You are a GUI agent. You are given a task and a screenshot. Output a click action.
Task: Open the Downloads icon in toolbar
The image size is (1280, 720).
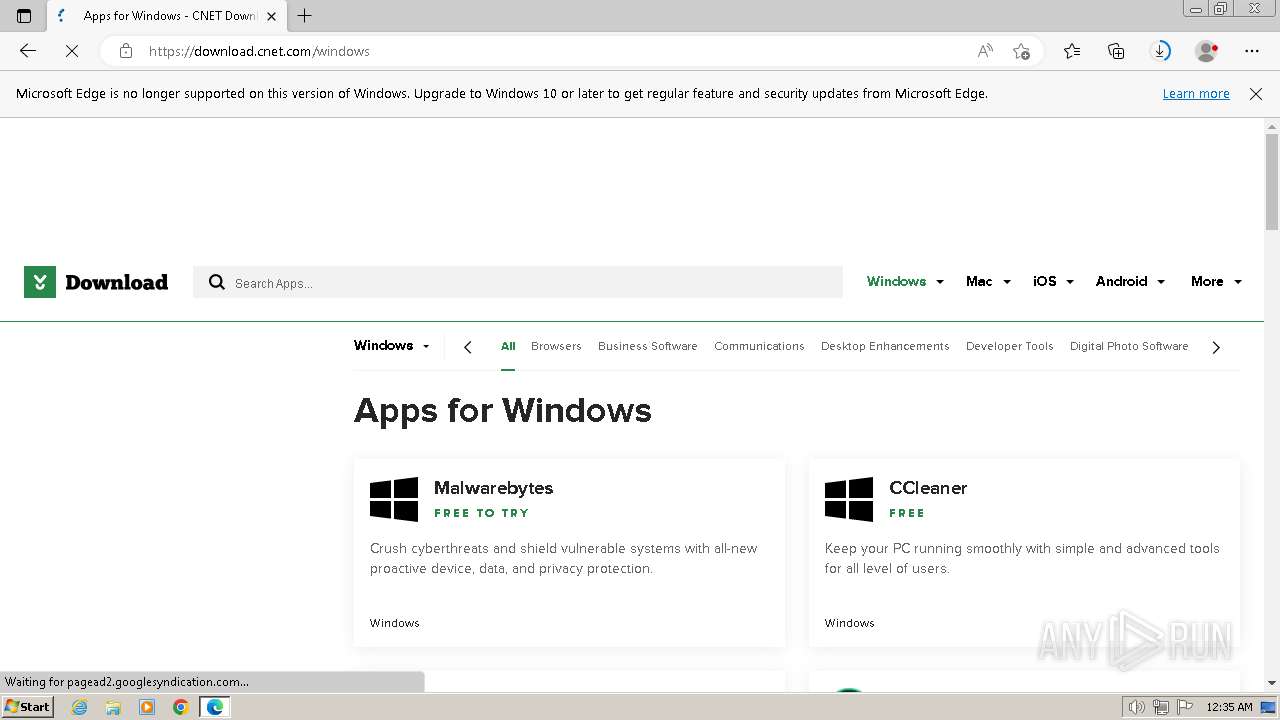(1160, 51)
